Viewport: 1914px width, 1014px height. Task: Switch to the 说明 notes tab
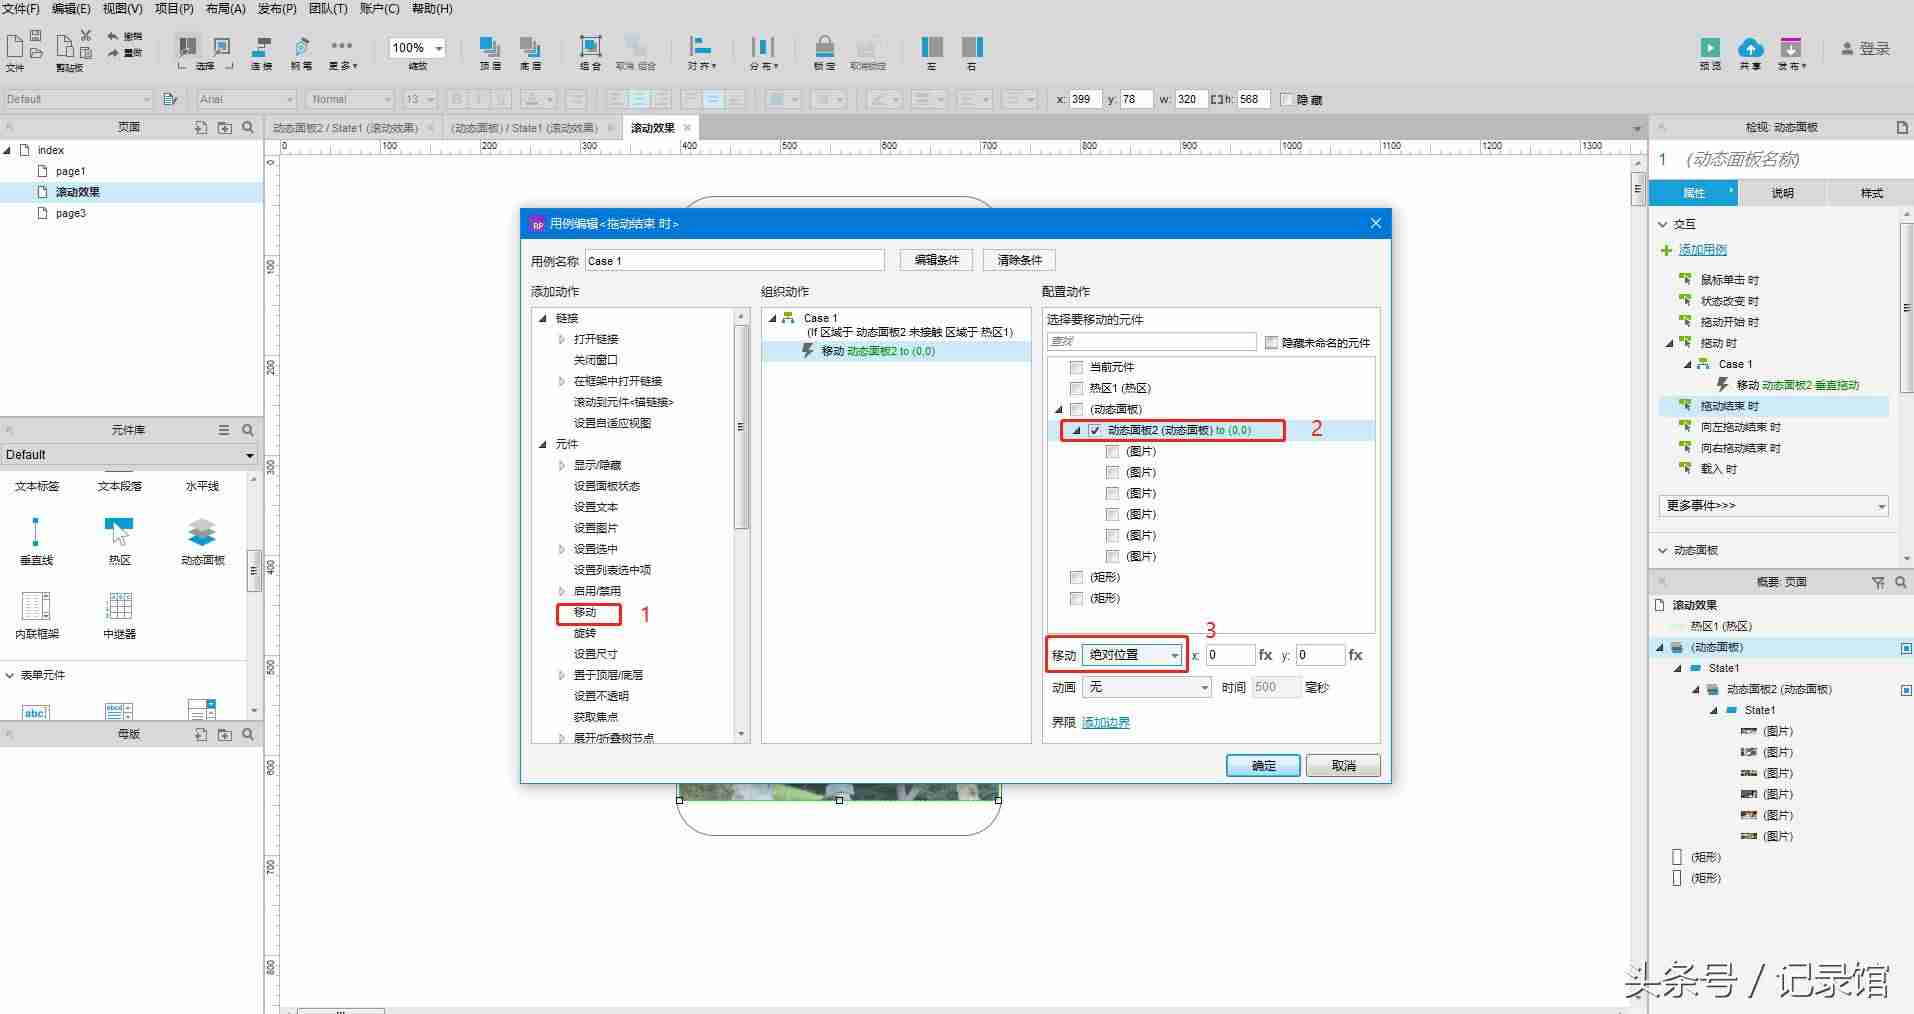[x=1782, y=193]
